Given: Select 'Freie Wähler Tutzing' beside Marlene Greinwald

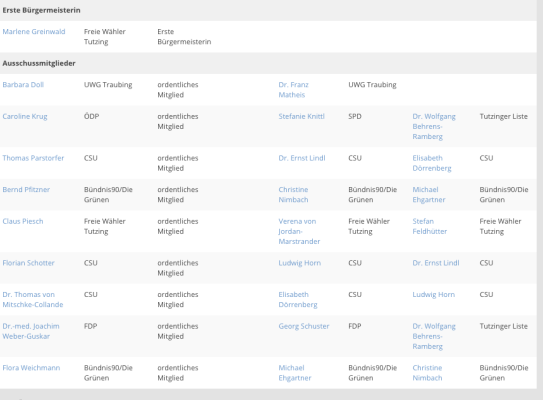Looking at the screenshot, I should (x=105, y=37).
